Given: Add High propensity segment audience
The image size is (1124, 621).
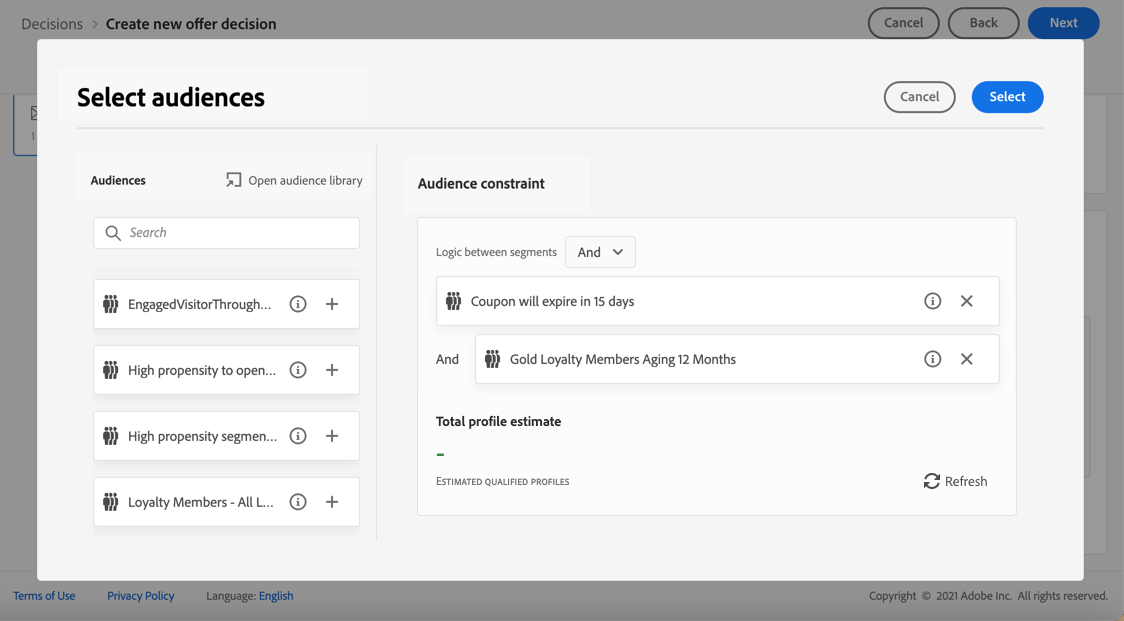Looking at the screenshot, I should click(332, 436).
